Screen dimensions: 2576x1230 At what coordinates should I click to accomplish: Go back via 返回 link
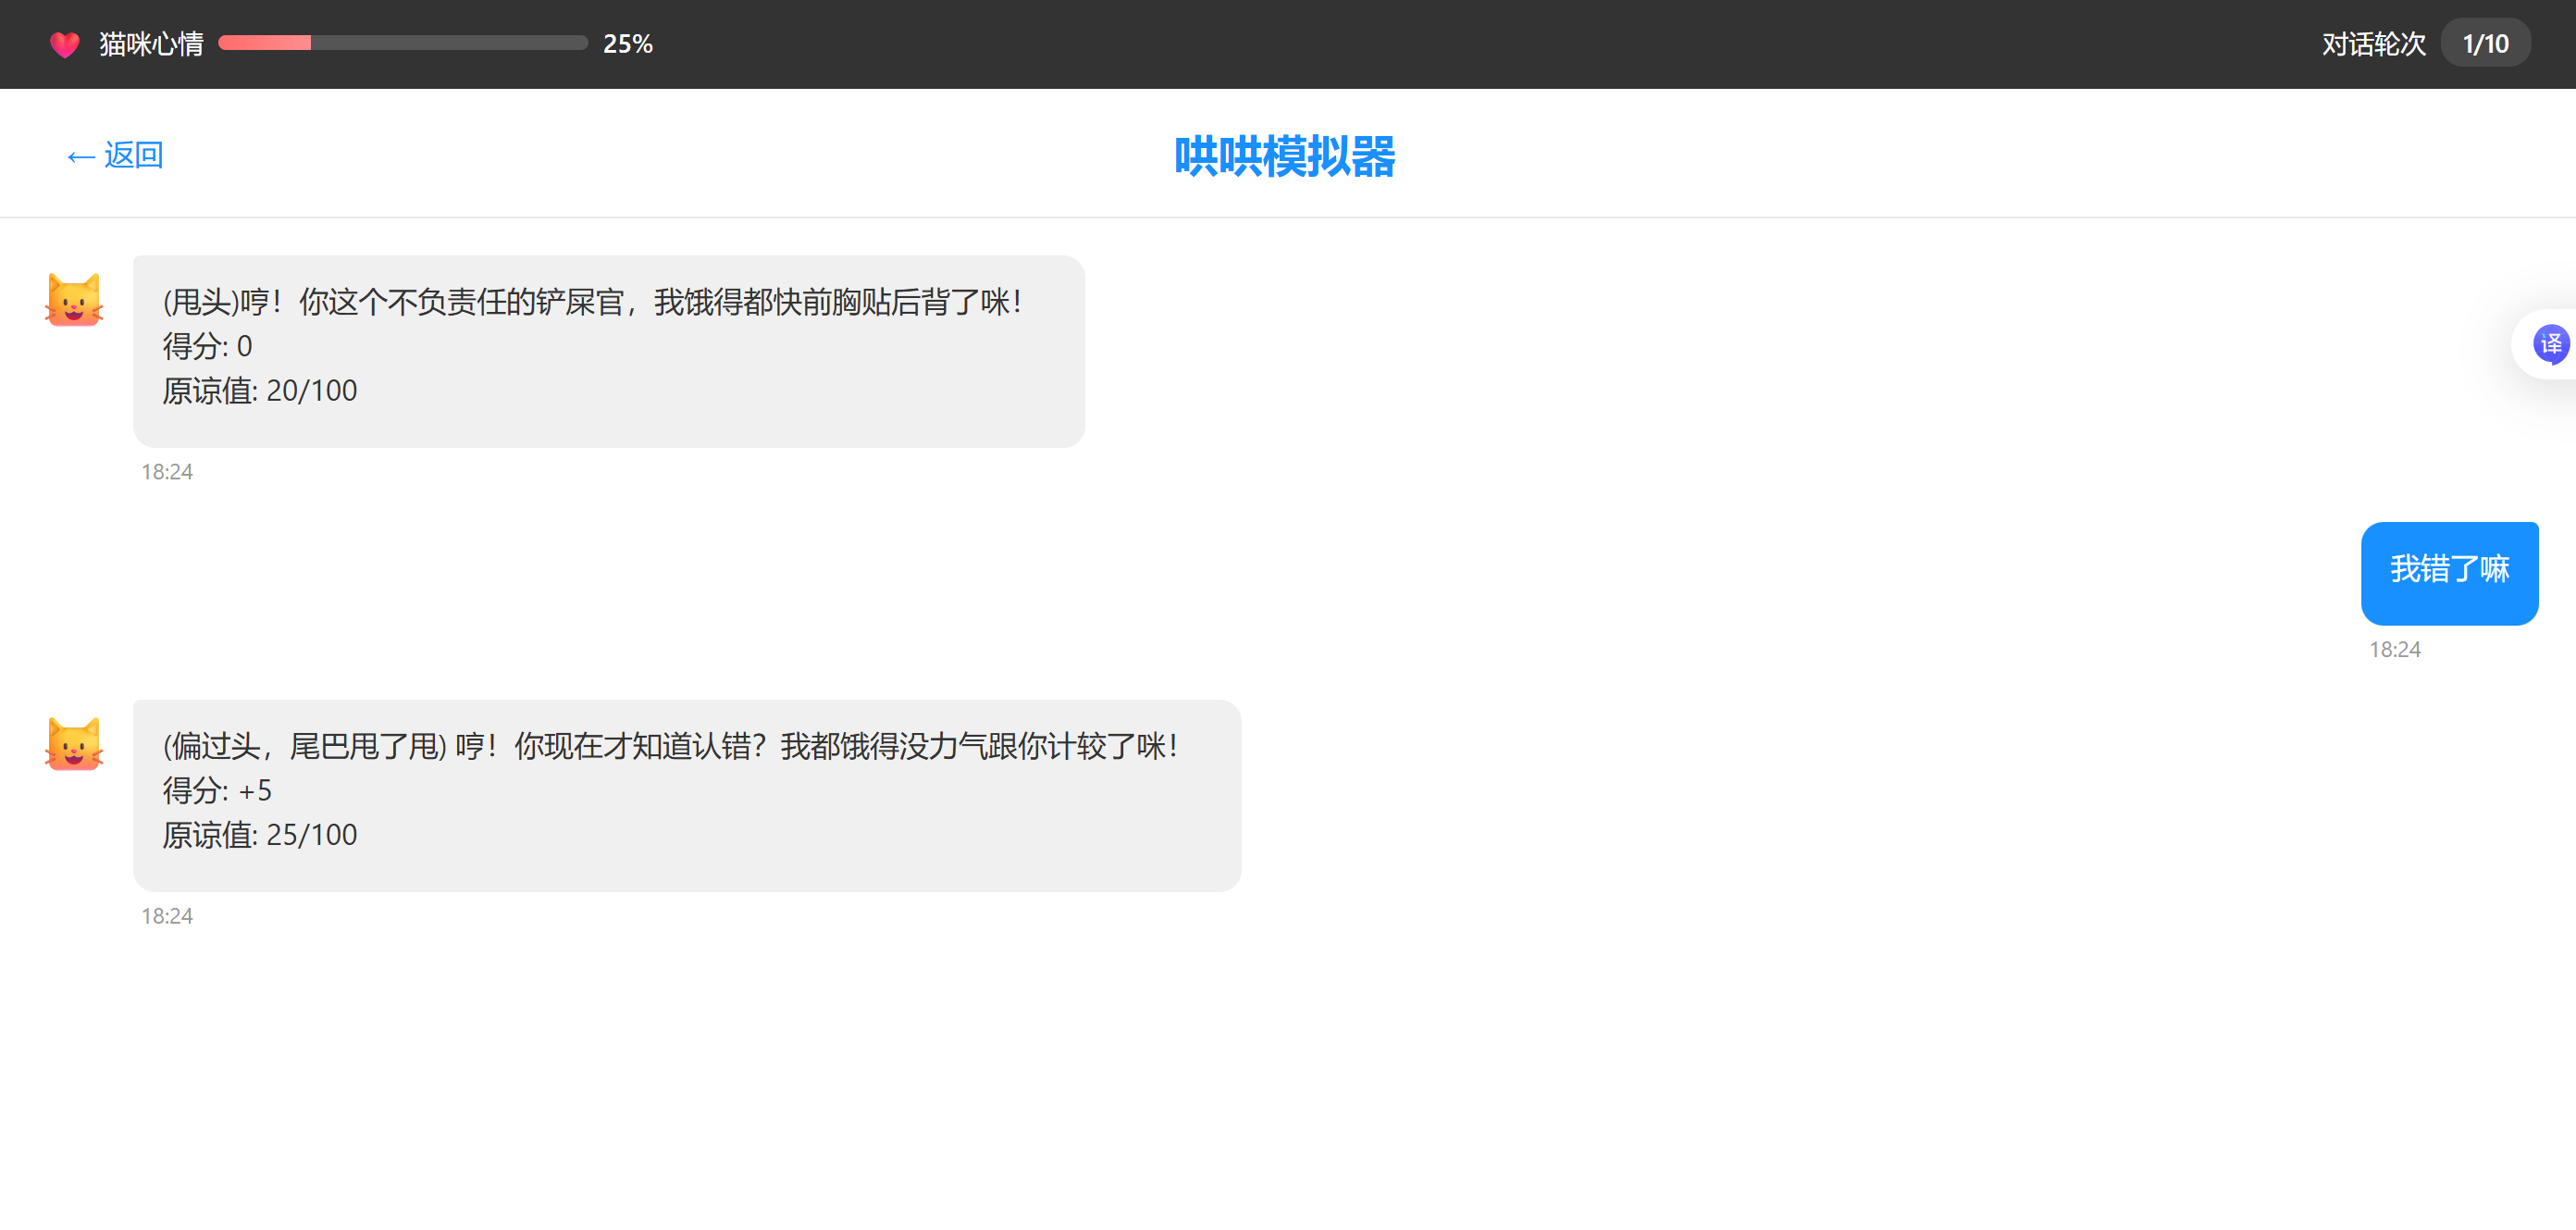(x=133, y=155)
